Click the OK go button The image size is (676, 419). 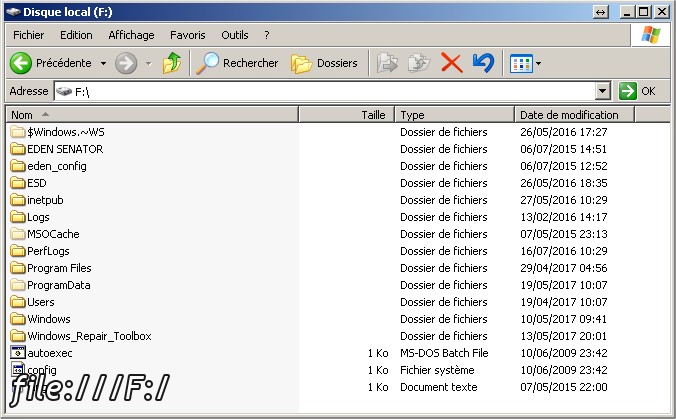[x=637, y=91]
